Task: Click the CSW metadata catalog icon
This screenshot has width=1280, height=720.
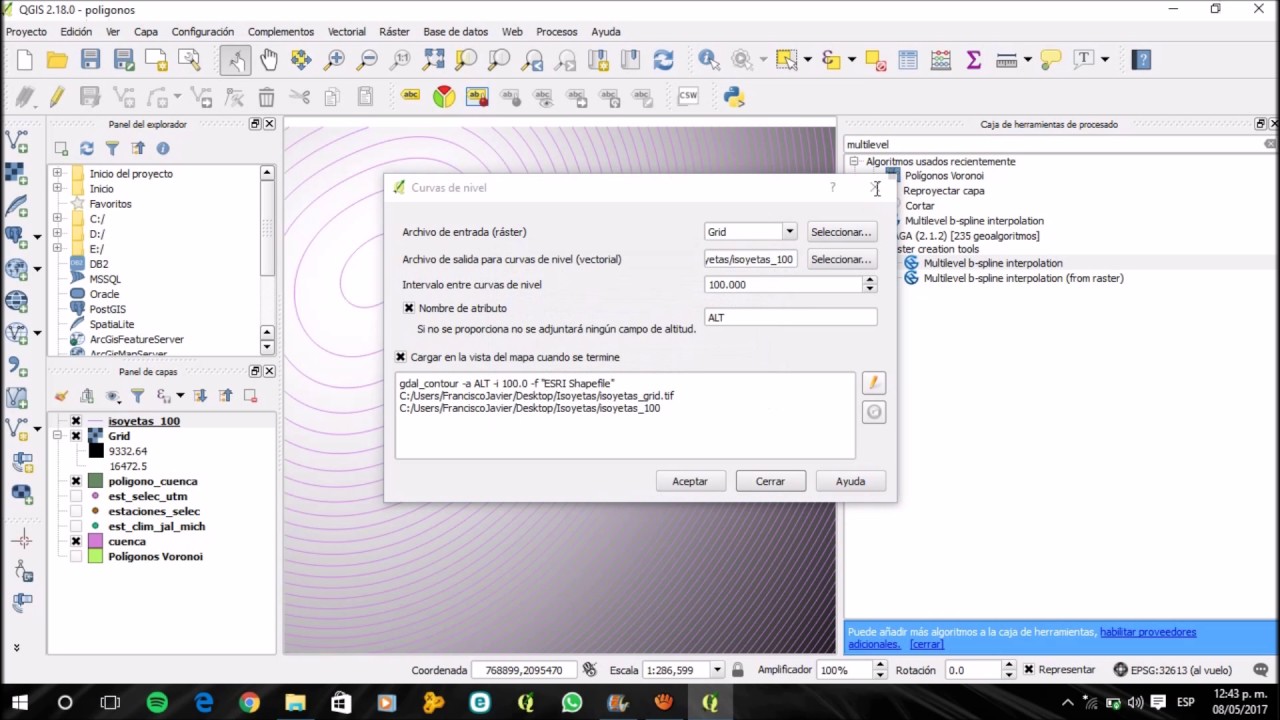Action: (x=688, y=97)
